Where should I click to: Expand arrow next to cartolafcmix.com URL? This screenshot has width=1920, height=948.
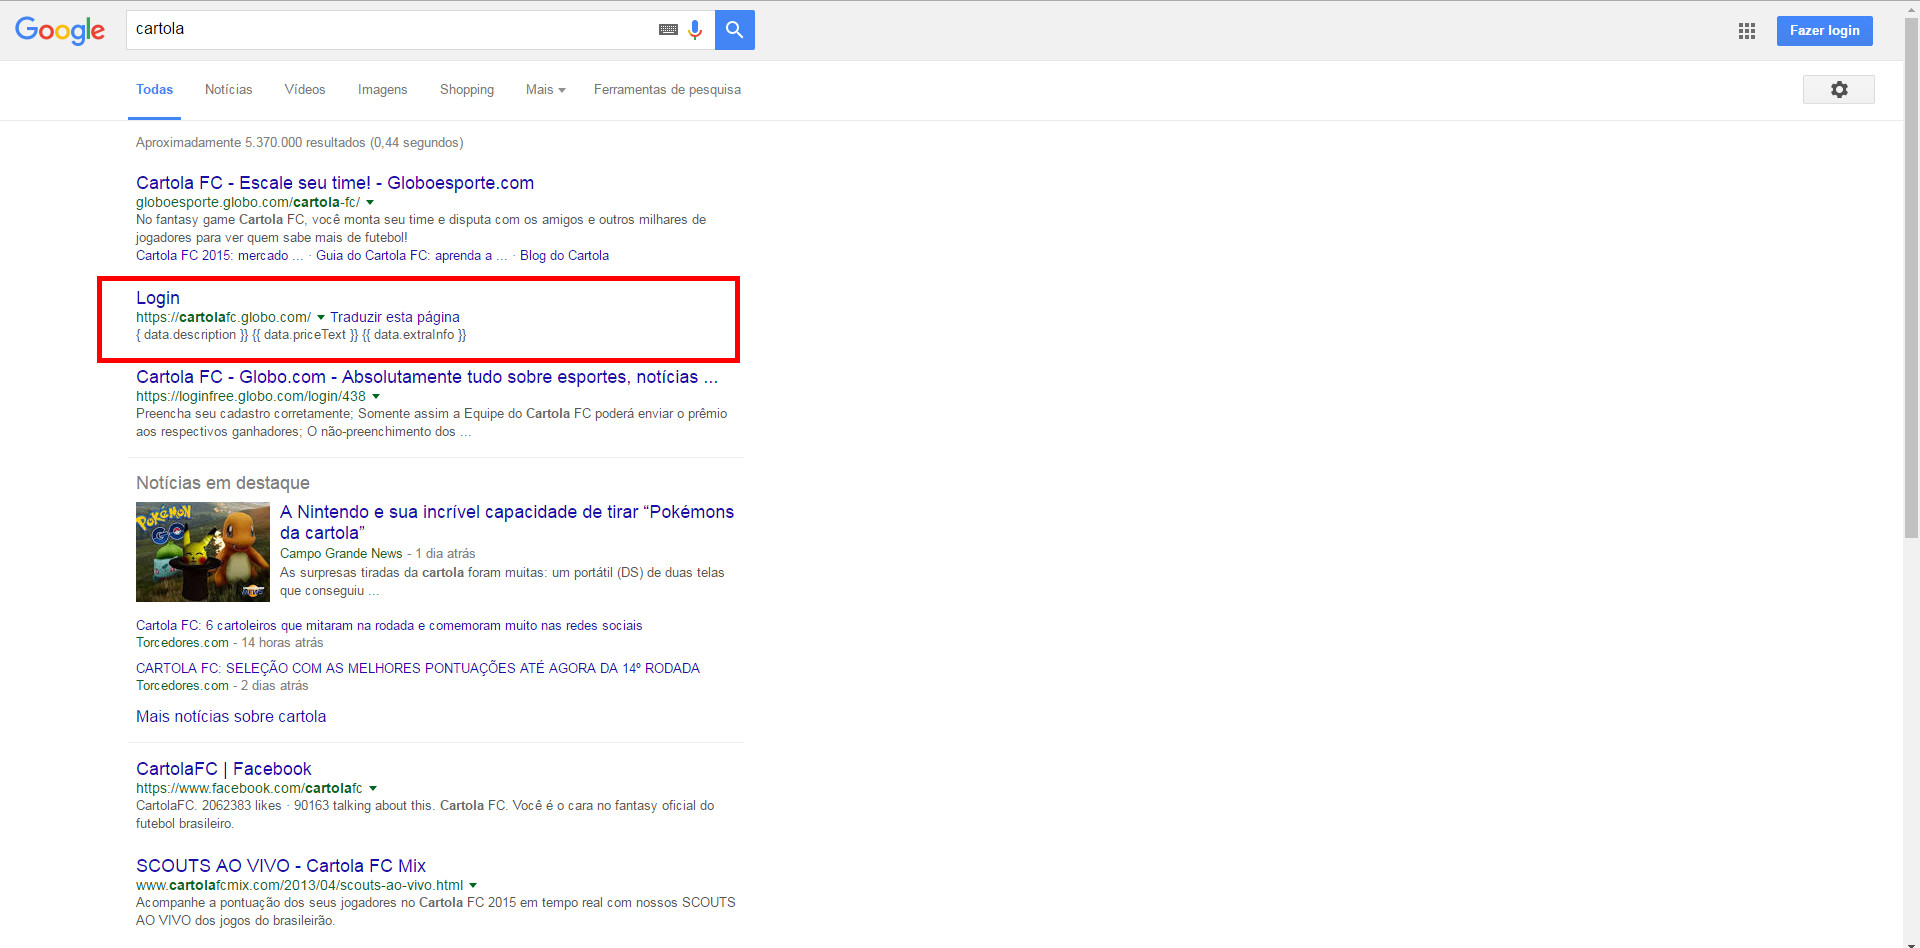pos(473,885)
